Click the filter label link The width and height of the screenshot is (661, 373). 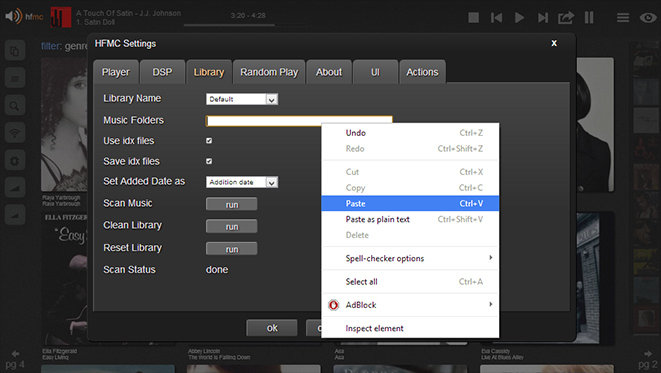[x=51, y=46]
